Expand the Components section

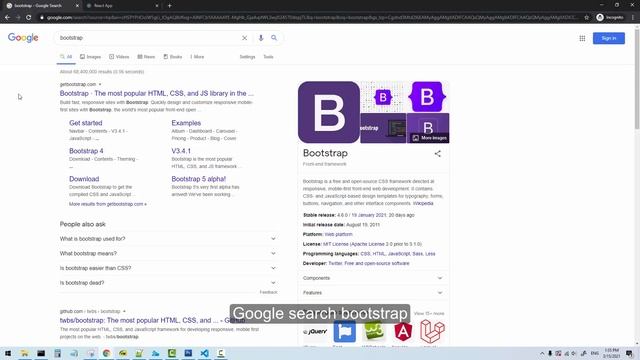click(373, 278)
